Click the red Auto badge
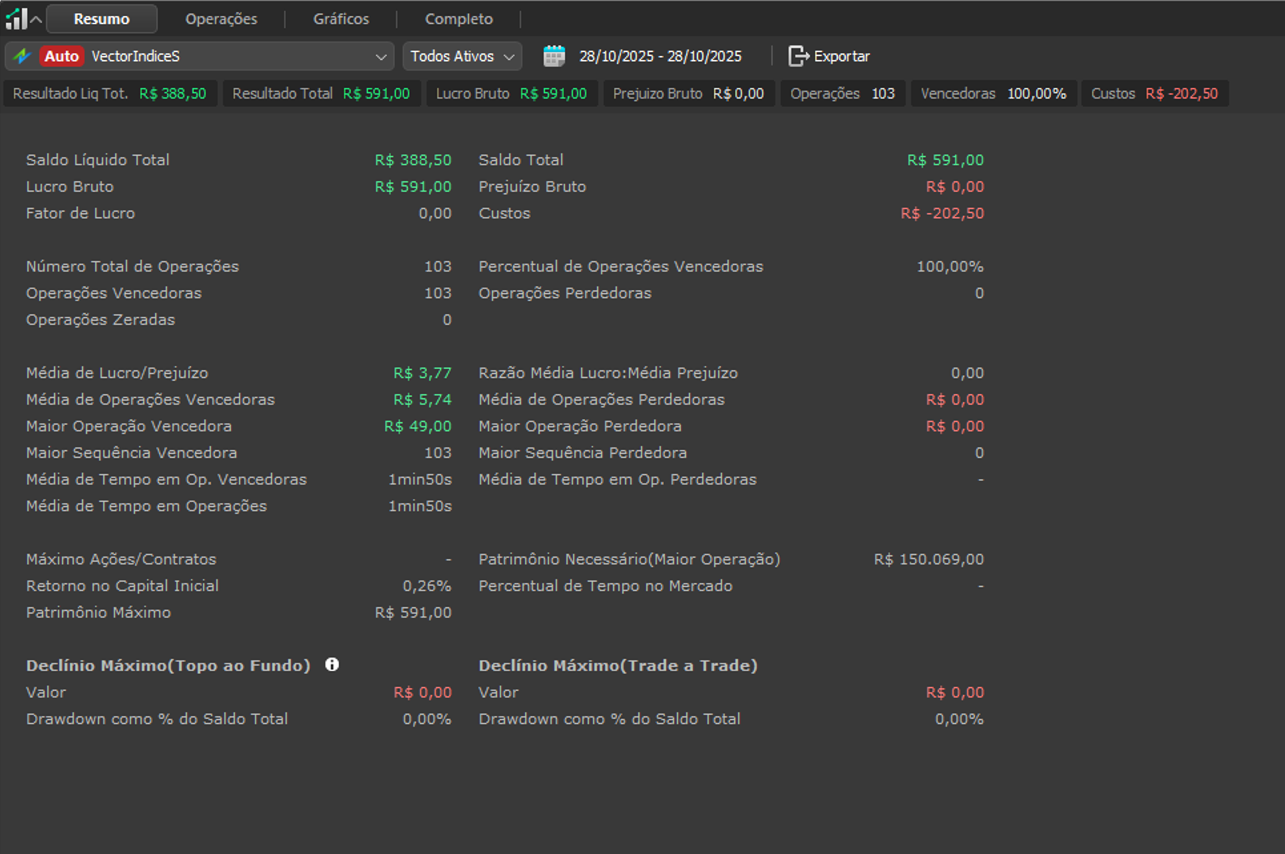The width and height of the screenshot is (1285, 854). [x=61, y=56]
